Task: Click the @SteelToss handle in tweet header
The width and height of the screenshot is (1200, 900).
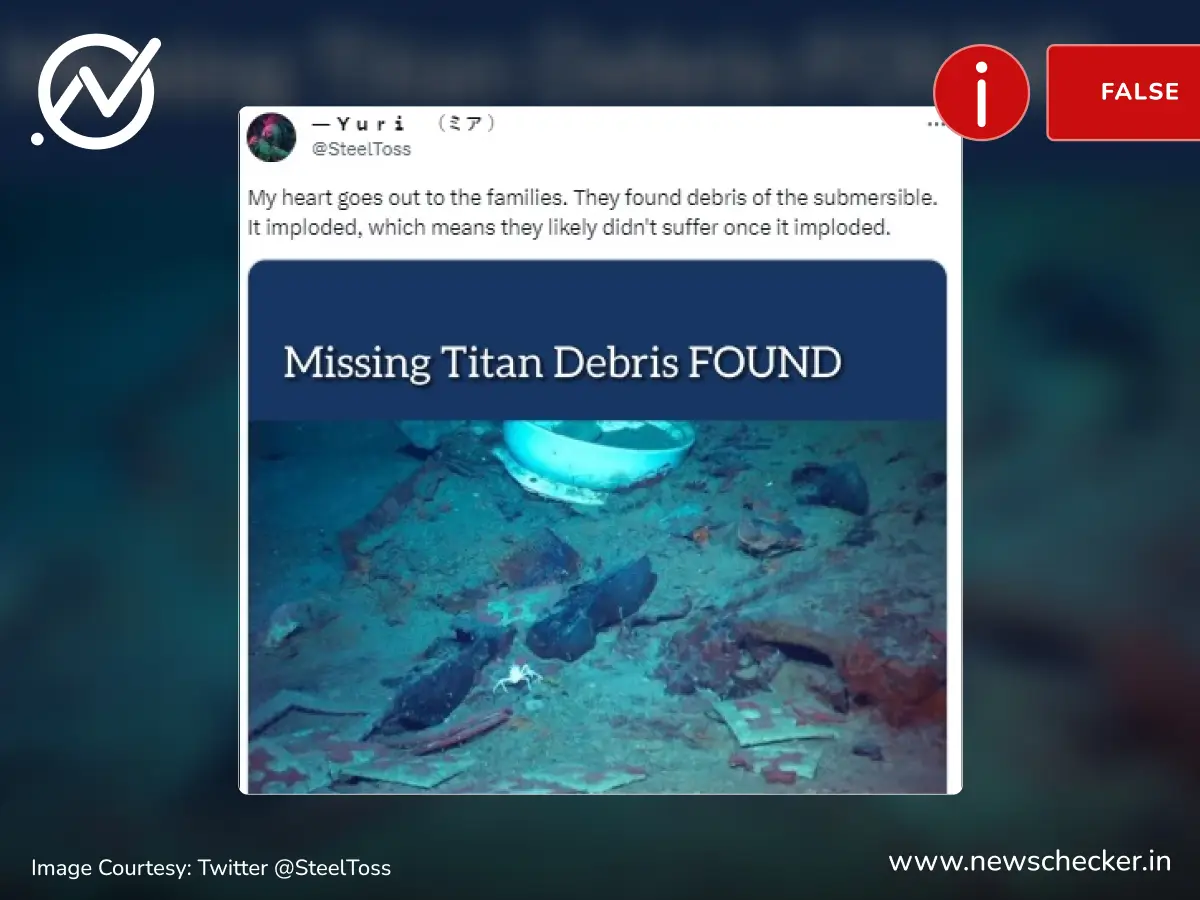Action: click(x=361, y=149)
